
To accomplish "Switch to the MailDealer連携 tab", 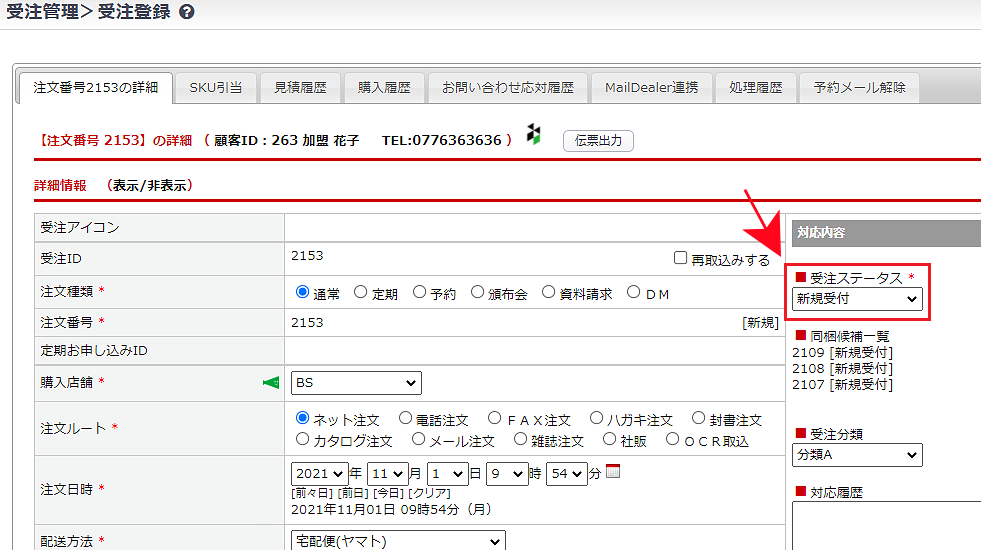I will pyautogui.click(x=651, y=88).
